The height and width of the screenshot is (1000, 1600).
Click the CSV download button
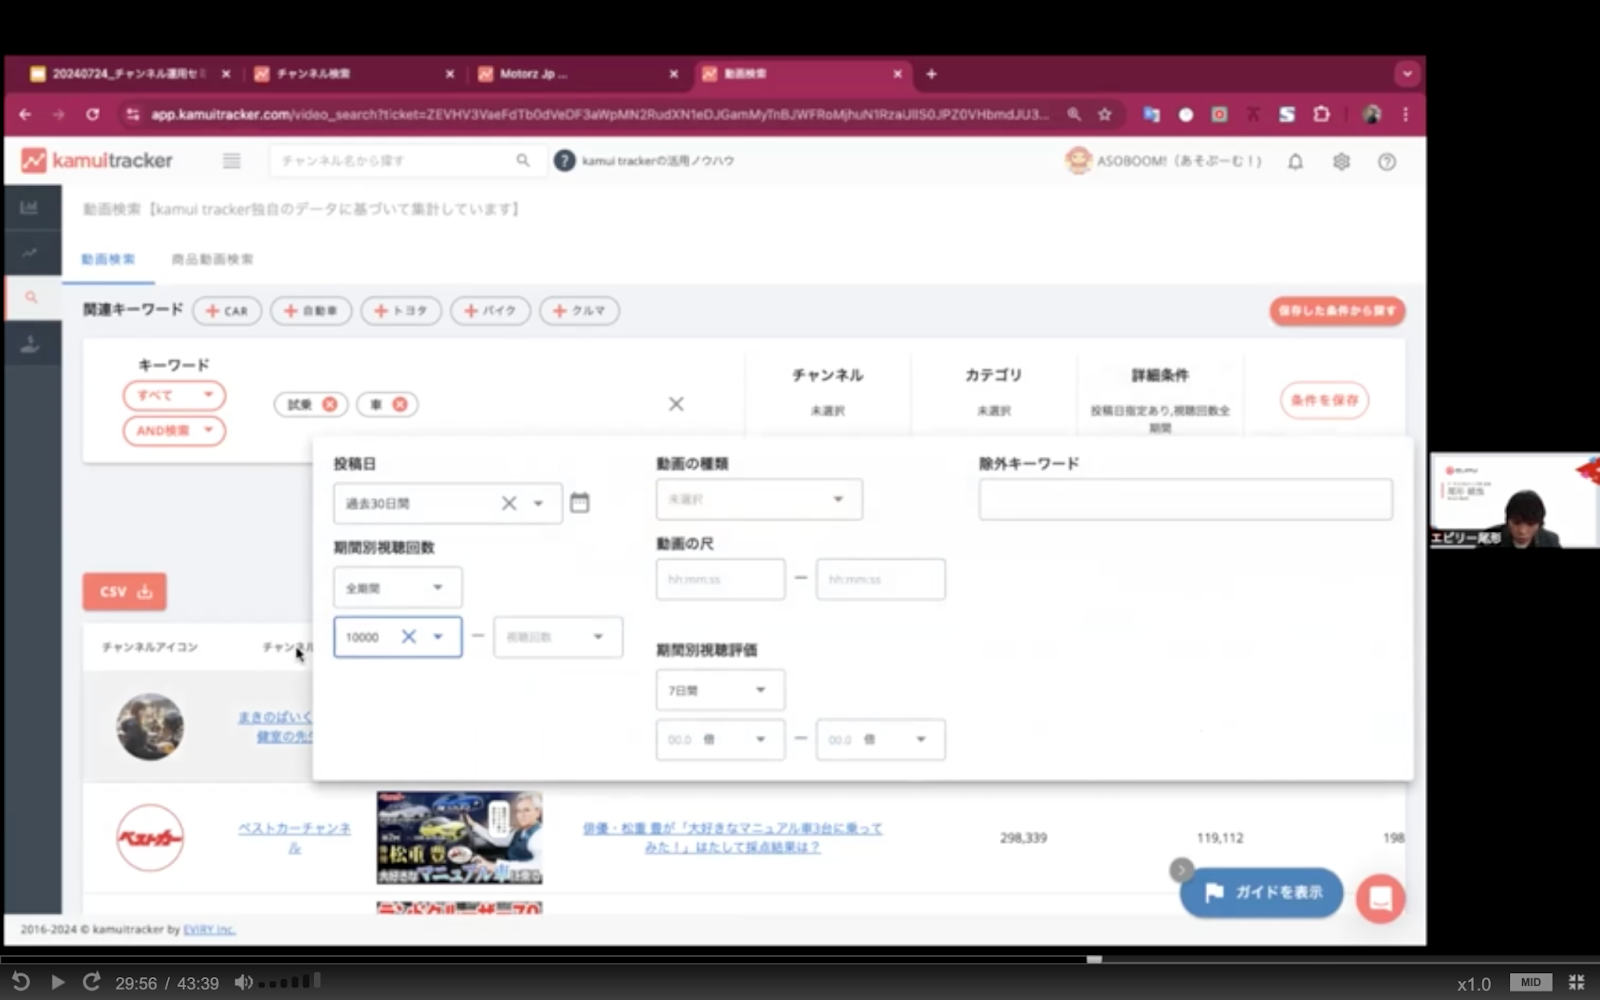[x=124, y=591]
